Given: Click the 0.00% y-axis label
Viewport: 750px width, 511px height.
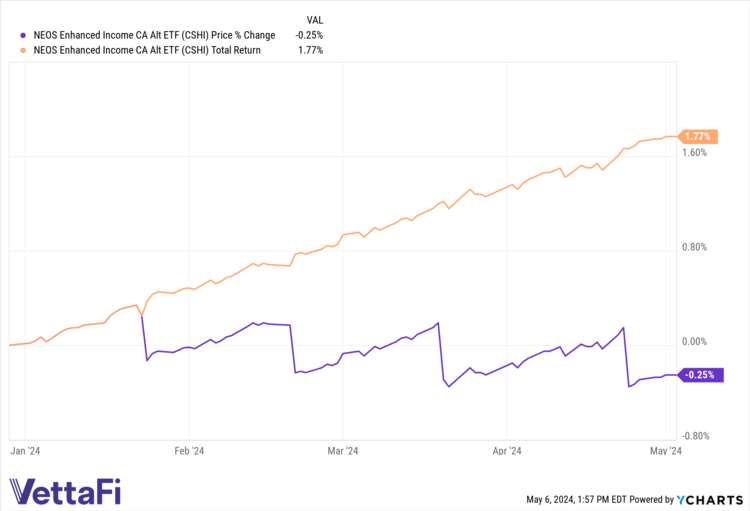Looking at the screenshot, I should (x=694, y=342).
